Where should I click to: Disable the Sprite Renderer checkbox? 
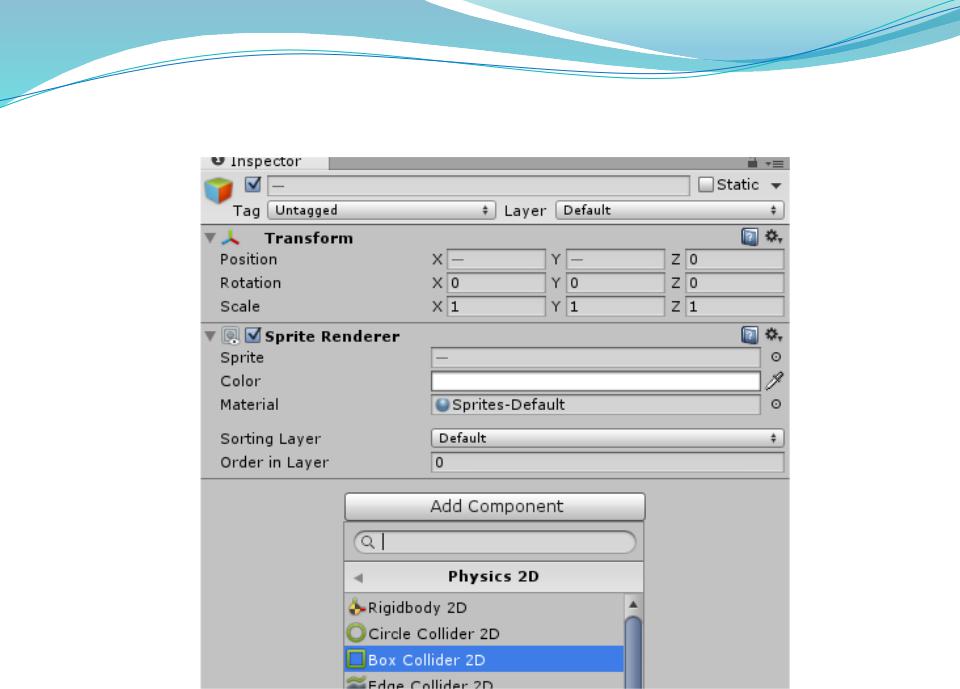[x=253, y=335]
